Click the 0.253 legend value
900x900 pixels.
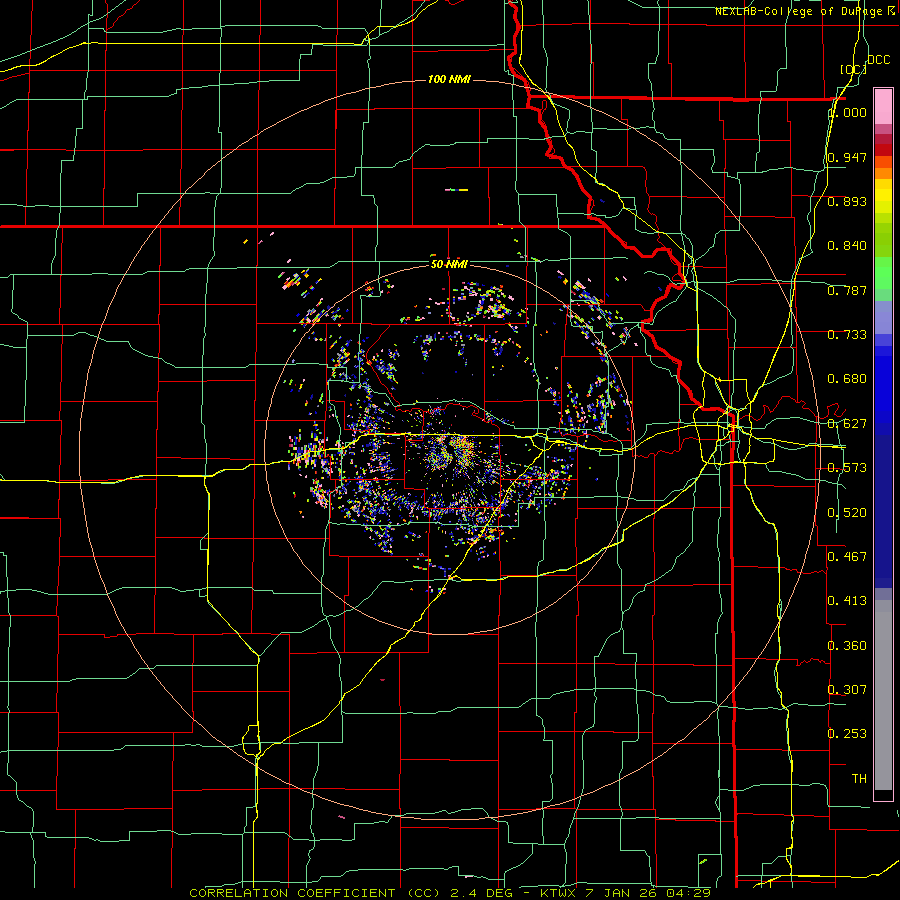click(847, 734)
